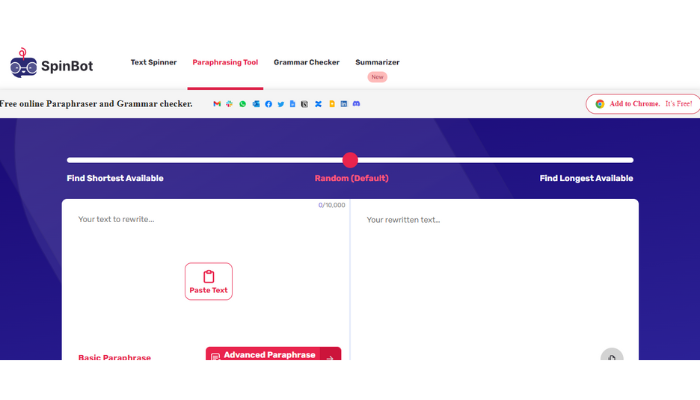Click Free online Paraphraser and Grammar checker text

pyautogui.click(x=96, y=104)
